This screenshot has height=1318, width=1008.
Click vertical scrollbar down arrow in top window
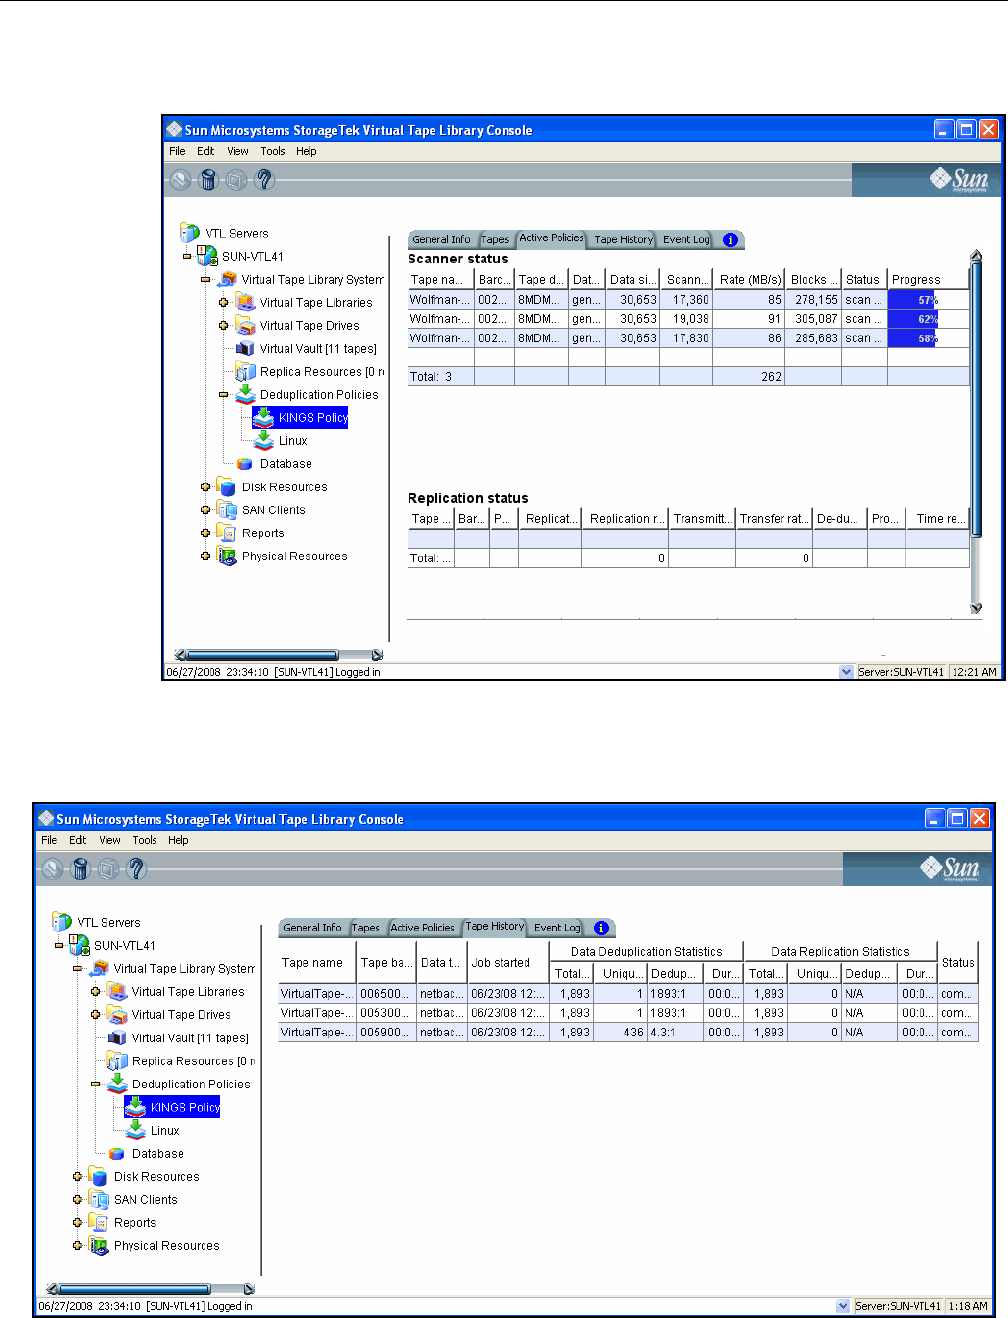pyautogui.click(x=976, y=607)
